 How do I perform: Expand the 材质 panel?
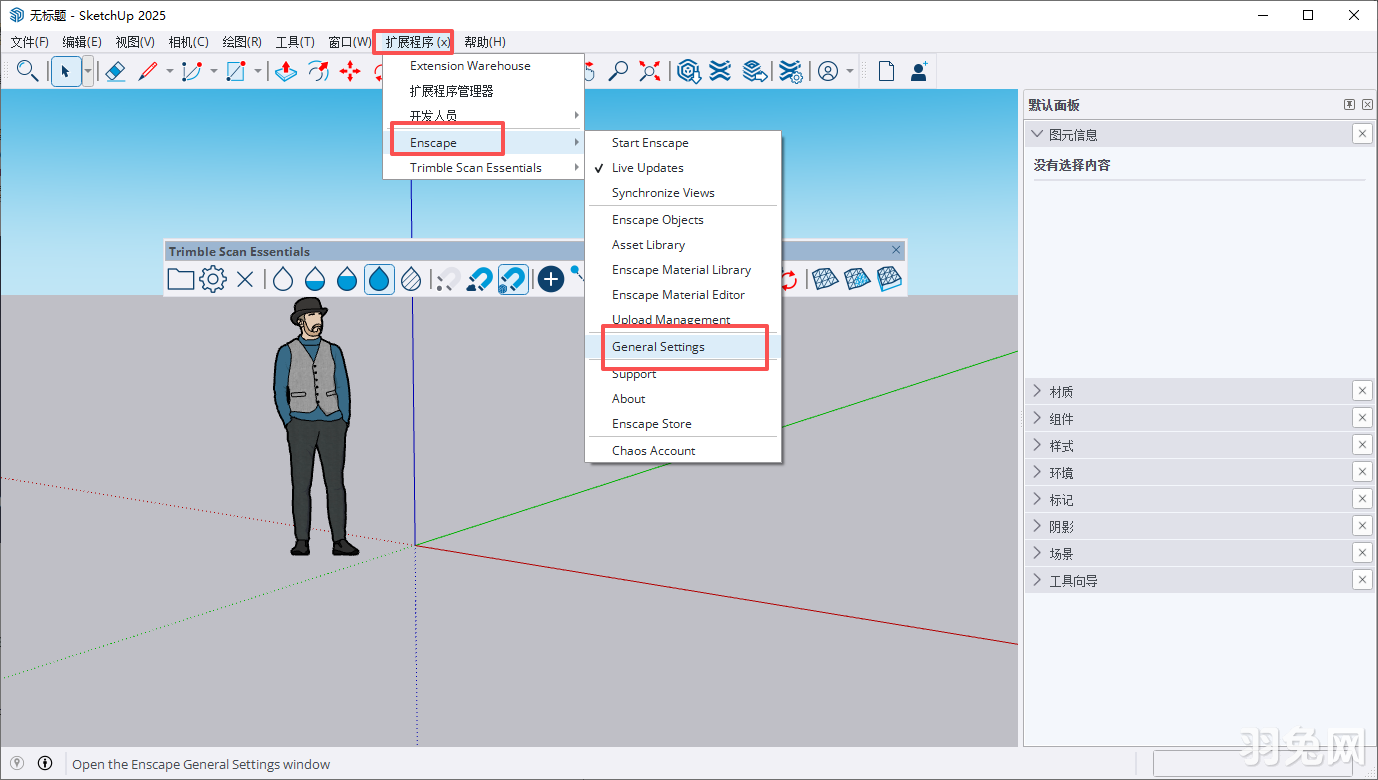(1061, 392)
